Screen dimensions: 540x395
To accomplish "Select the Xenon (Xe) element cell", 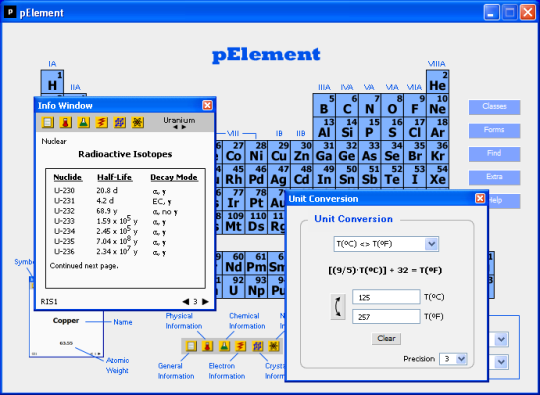I will tap(437, 175).
